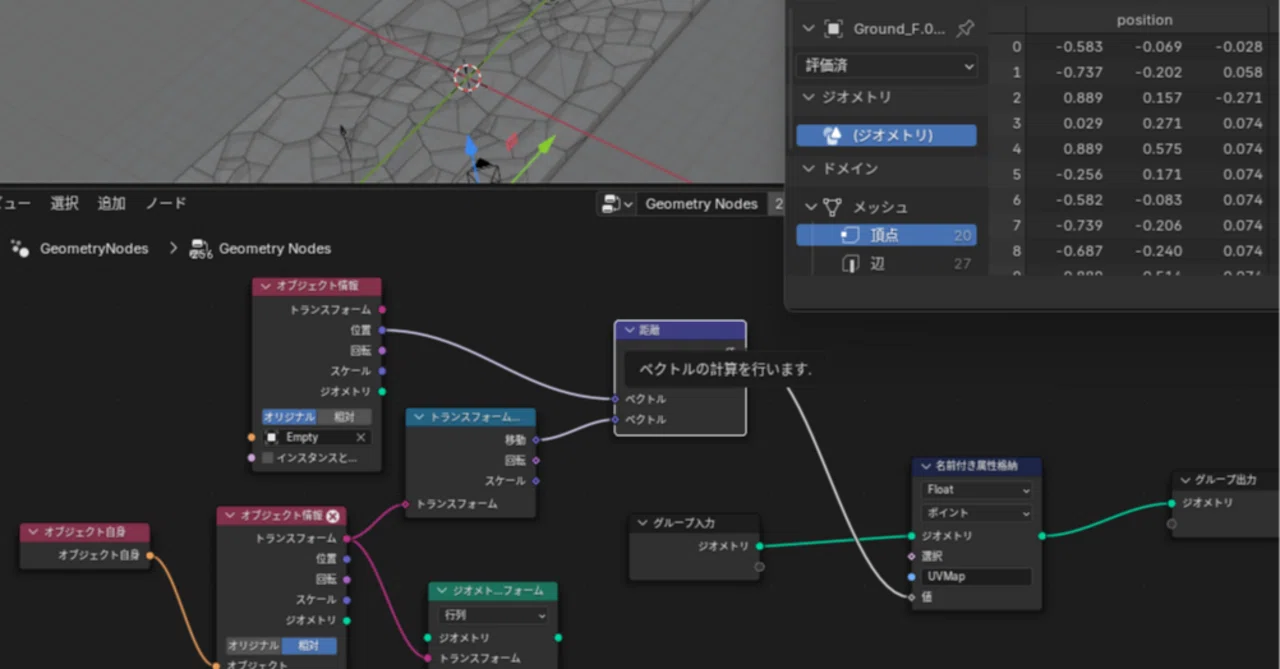Click the object icon beside Ground_F.0
Screen dimensions: 1280x669
834,29
